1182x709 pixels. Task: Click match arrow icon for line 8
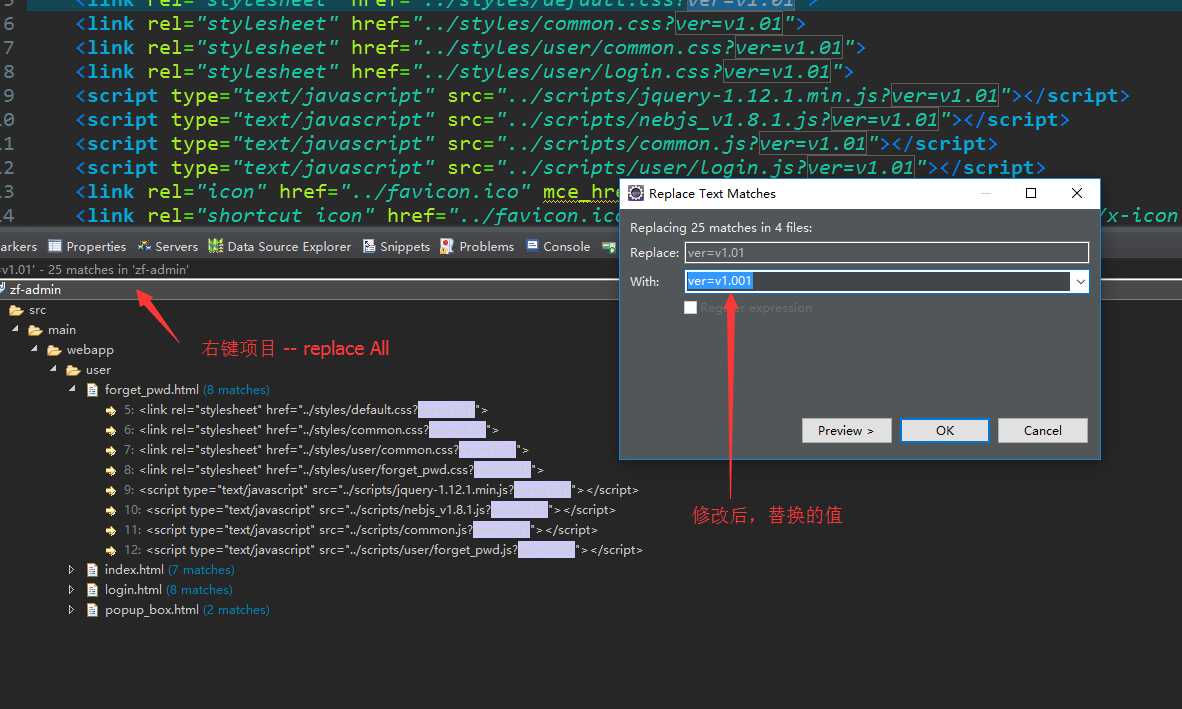(x=111, y=470)
